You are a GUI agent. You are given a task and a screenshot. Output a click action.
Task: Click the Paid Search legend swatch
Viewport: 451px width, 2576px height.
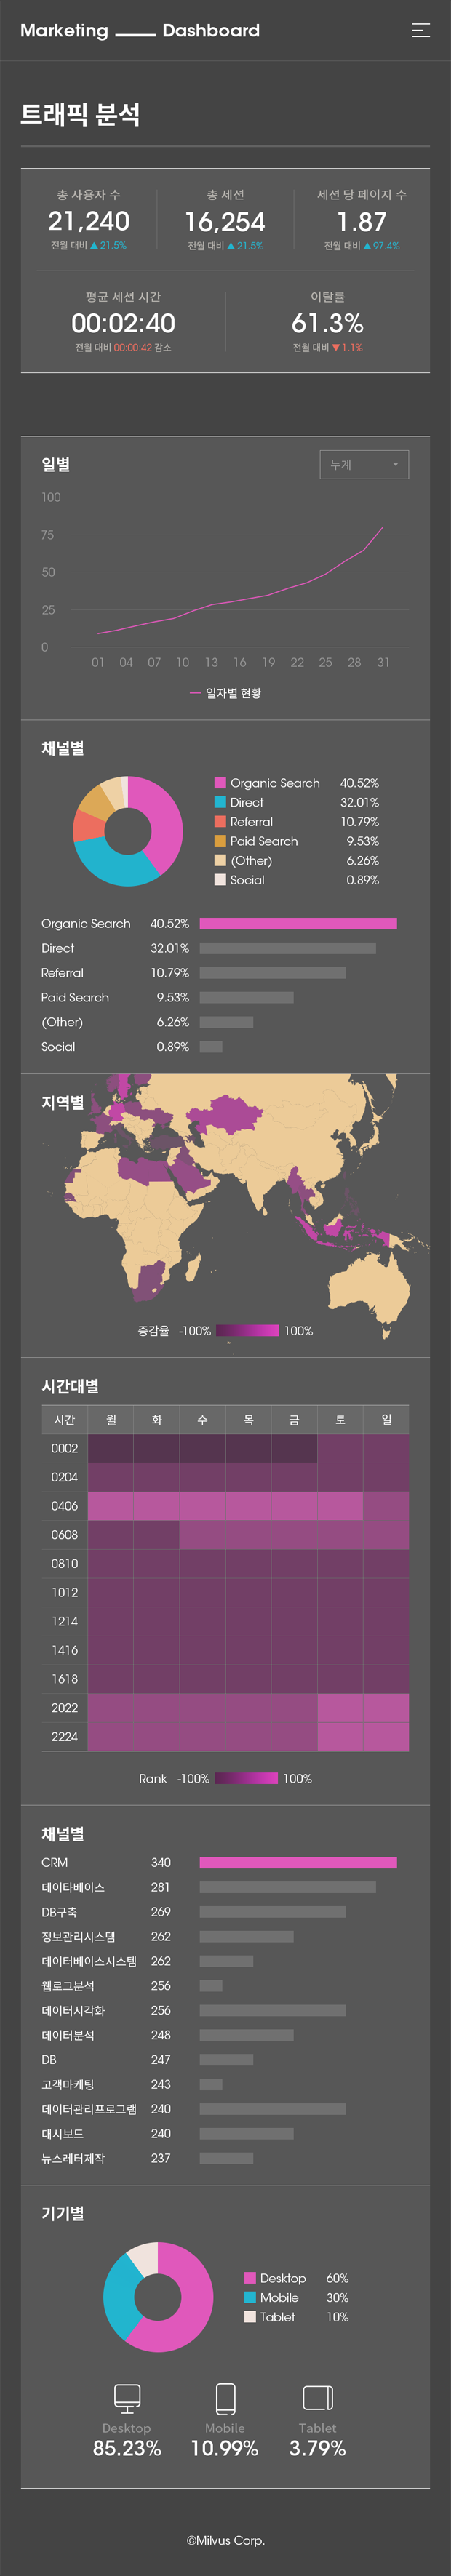pos(220,841)
